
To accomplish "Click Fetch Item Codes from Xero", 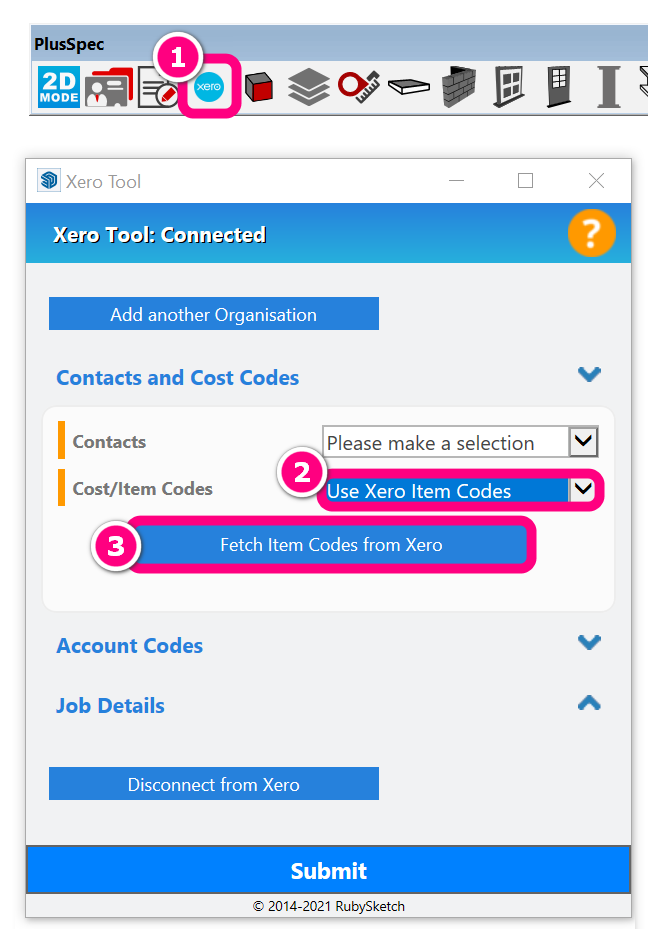I will (x=331, y=545).
